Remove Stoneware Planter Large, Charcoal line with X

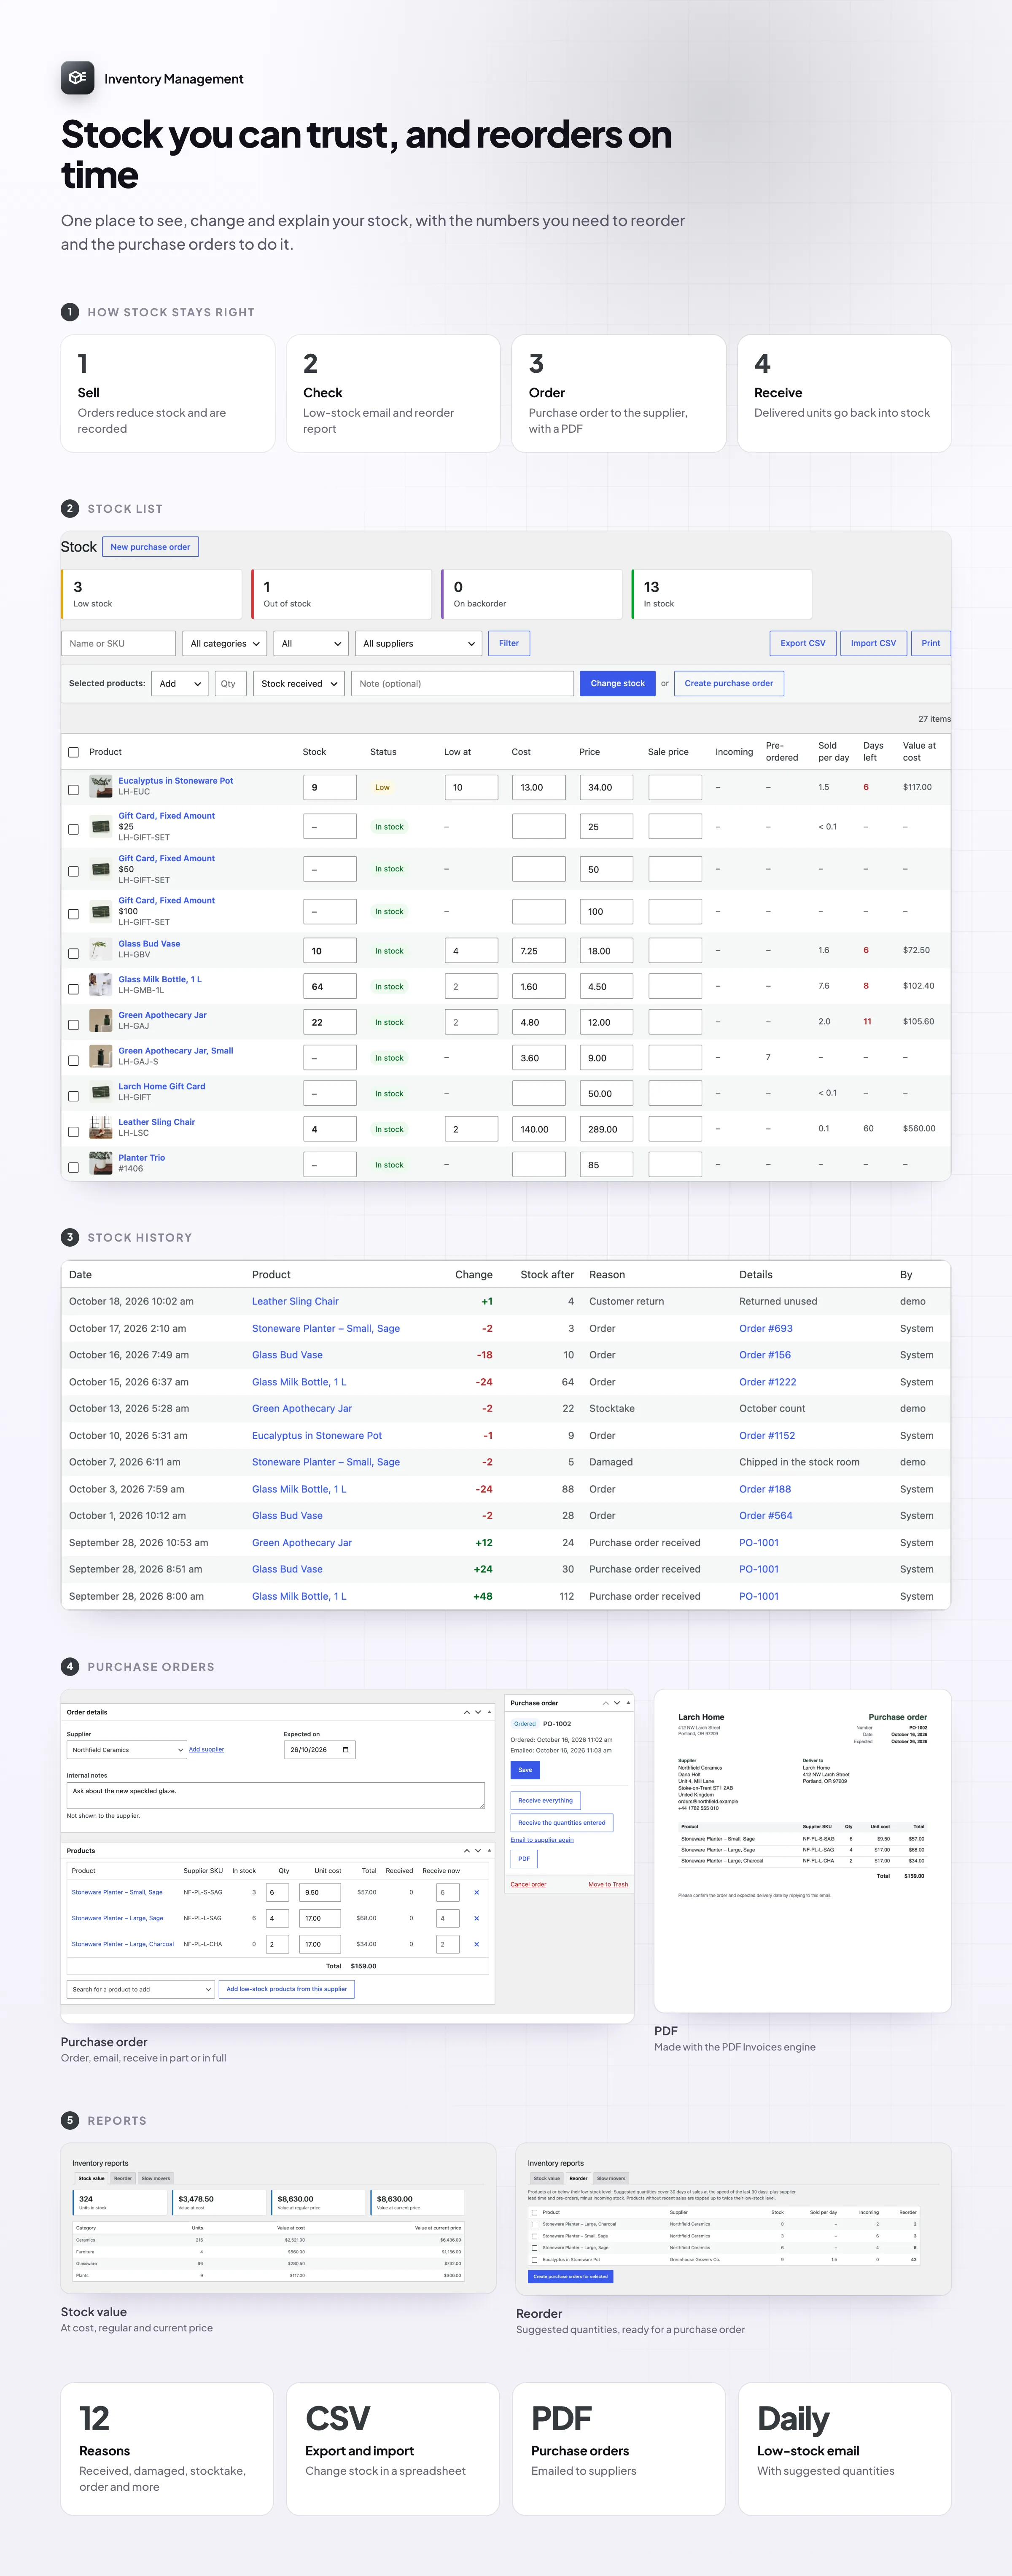click(476, 1944)
